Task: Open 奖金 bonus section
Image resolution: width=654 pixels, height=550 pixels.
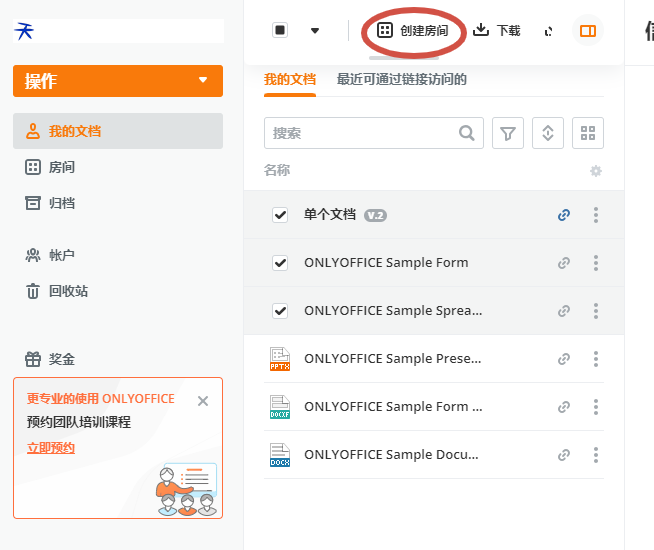Action: click(x=50, y=359)
